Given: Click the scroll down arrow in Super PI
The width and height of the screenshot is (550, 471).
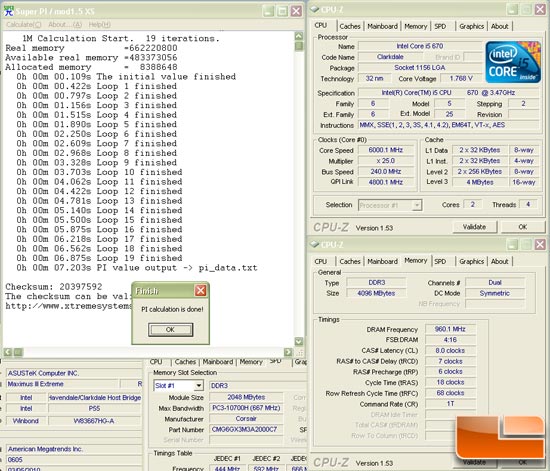Looking at the screenshot, I should [x=299, y=341].
